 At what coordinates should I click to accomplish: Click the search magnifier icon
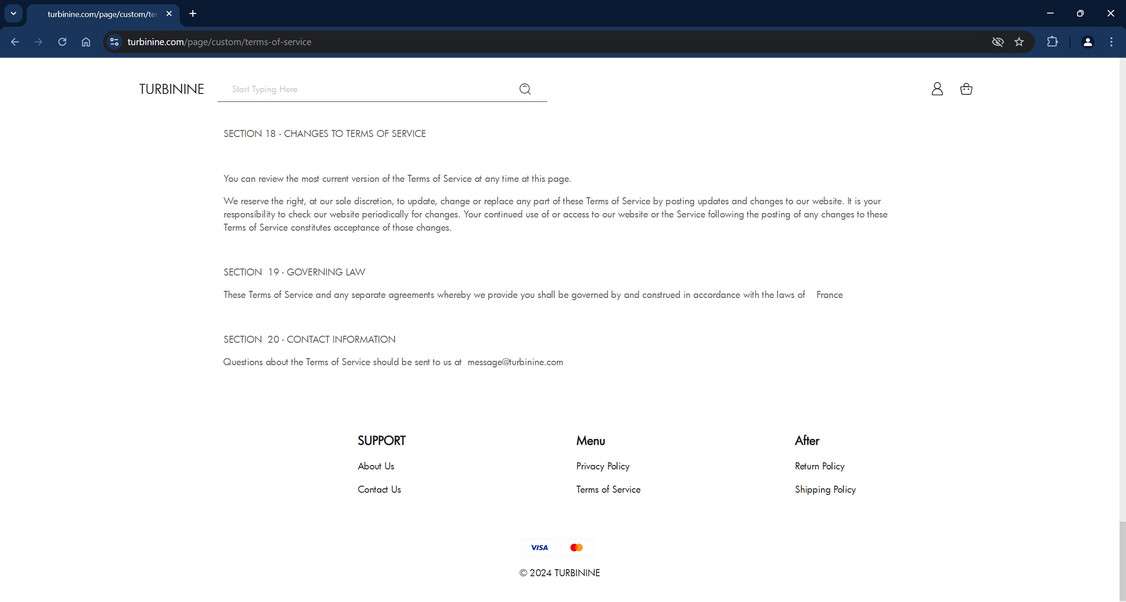525,89
